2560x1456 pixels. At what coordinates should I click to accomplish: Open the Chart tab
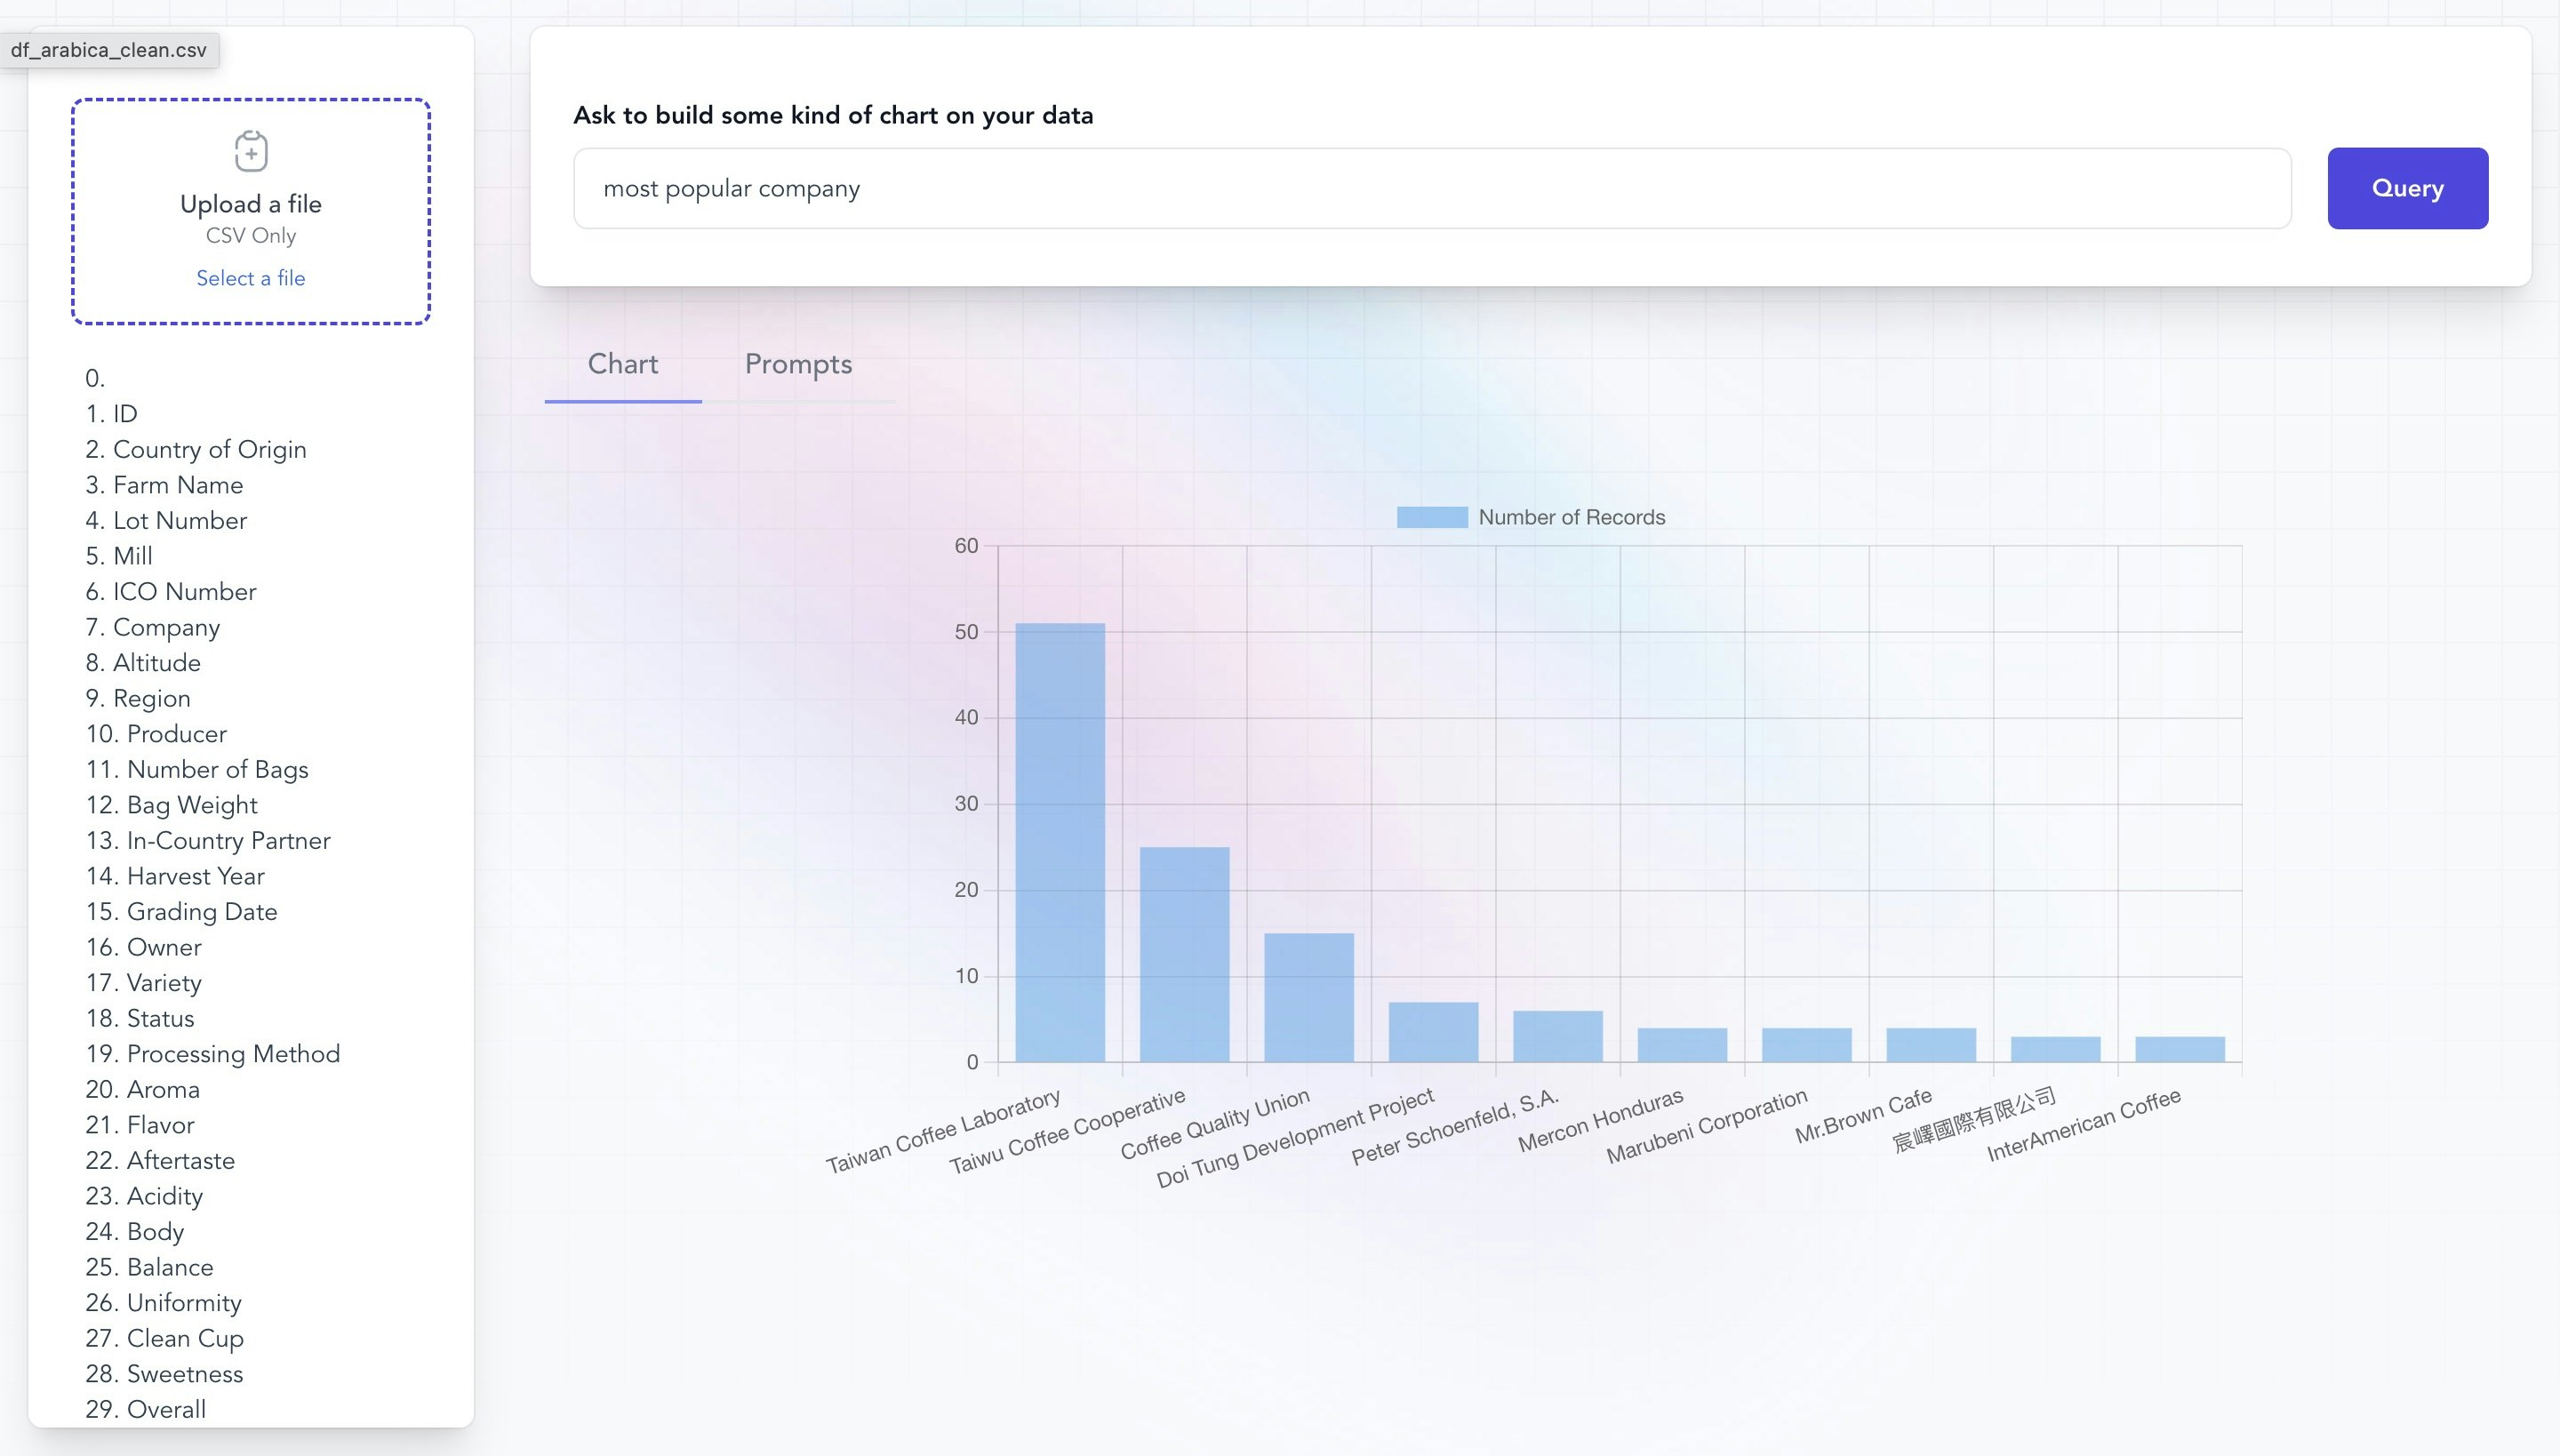click(x=622, y=364)
